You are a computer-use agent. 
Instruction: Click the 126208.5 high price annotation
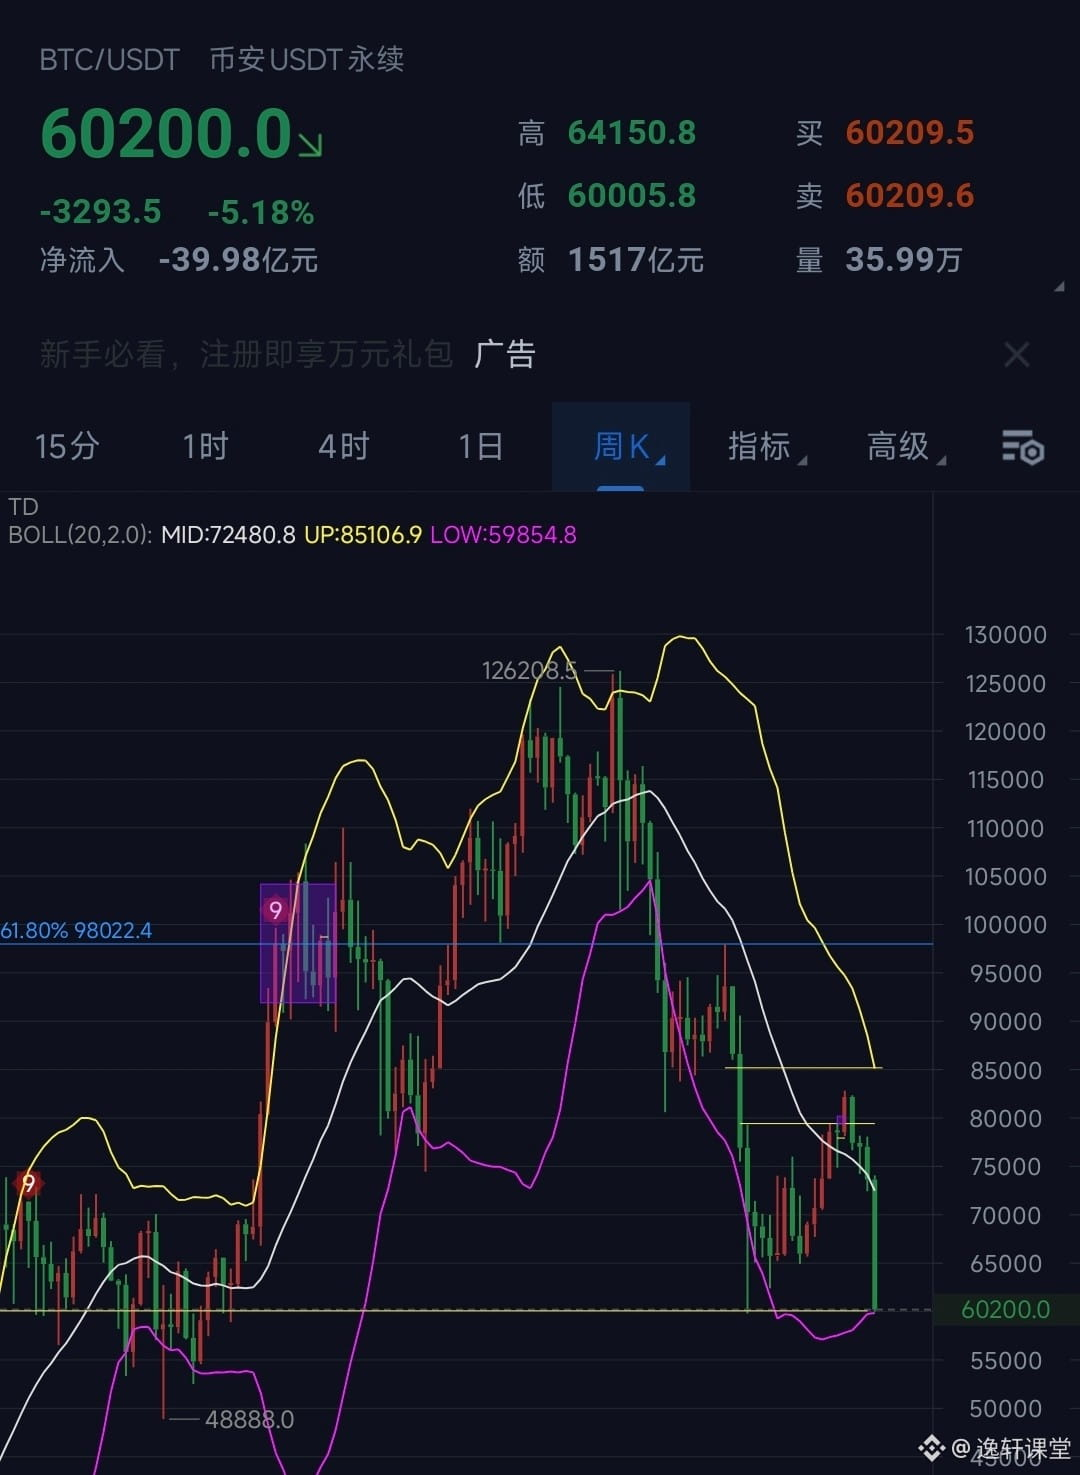pos(529,671)
